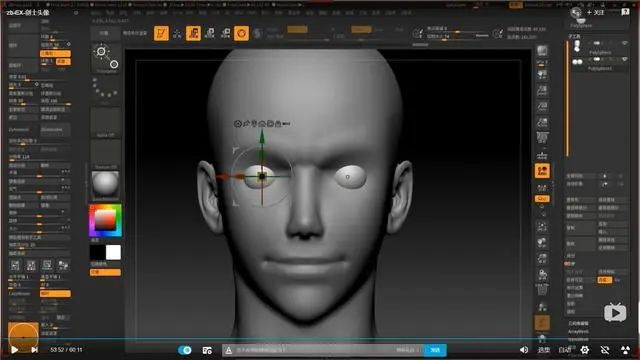Image resolution: width=640 pixels, height=360 pixels.
Task: Toggle the orange Mrgb button in top shelf
Action: pos(297,29)
